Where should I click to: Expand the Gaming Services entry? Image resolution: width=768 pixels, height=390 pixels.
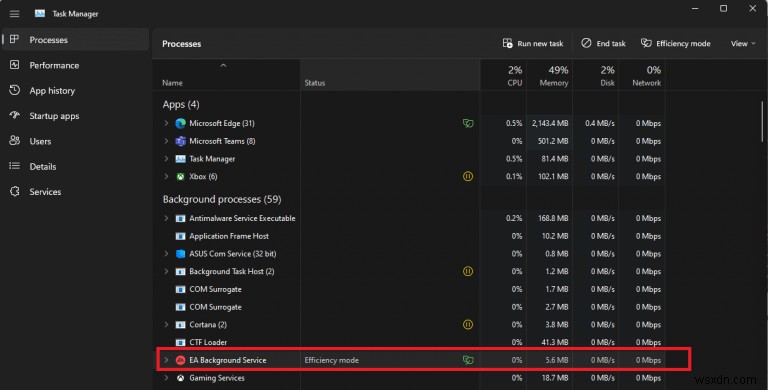tap(166, 378)
